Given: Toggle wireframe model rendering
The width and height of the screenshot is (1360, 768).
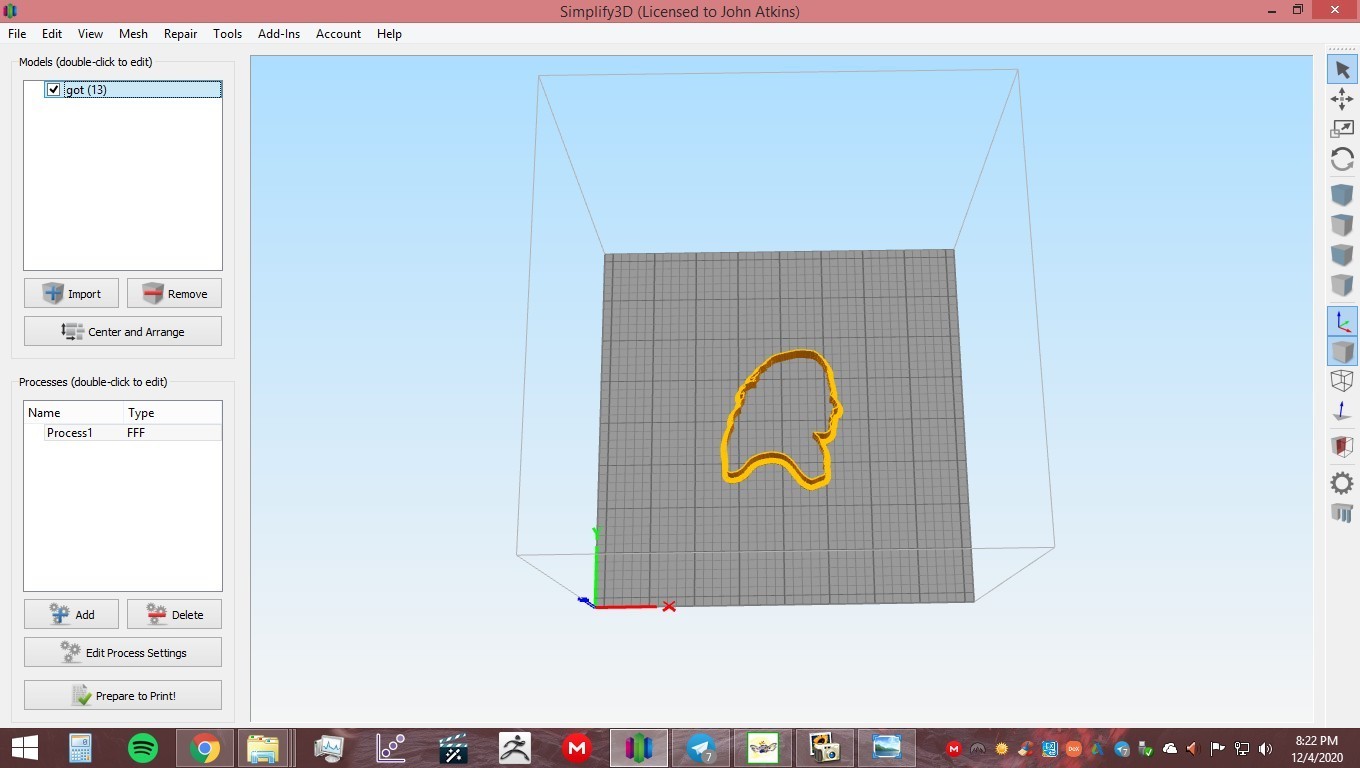Looking at the screenshot, I should [1342, 381].
